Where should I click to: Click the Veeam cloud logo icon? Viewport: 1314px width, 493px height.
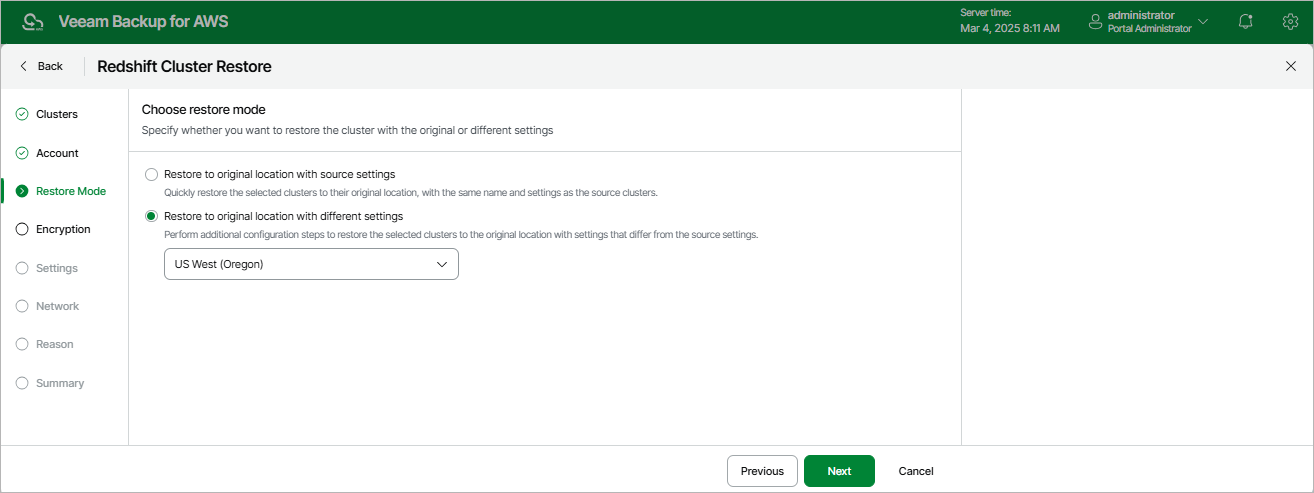pyautogui.click(x=33, y=22)
